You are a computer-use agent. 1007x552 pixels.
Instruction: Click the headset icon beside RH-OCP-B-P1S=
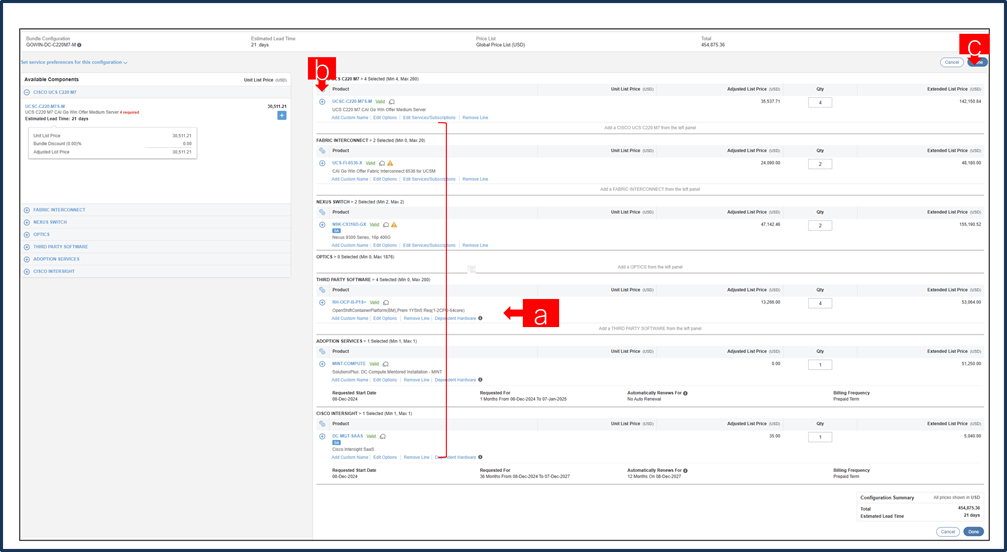386,302
